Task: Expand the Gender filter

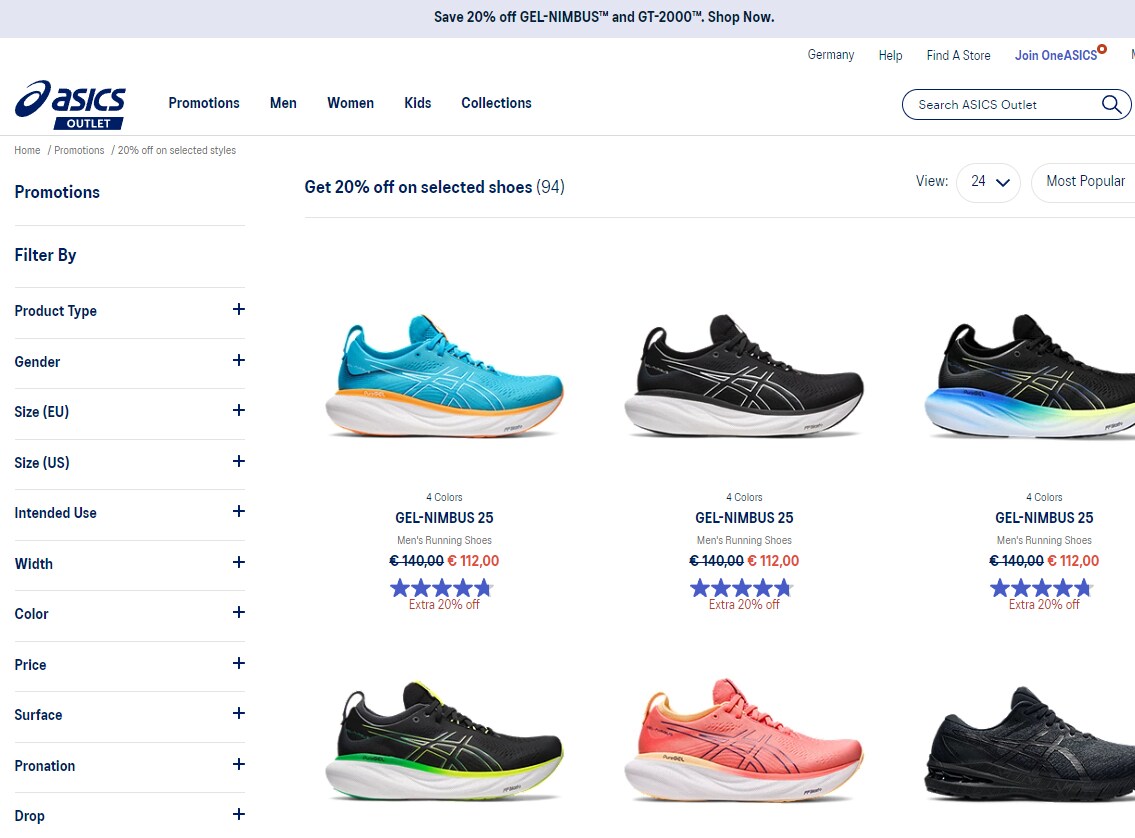Action: click(130, 361)
